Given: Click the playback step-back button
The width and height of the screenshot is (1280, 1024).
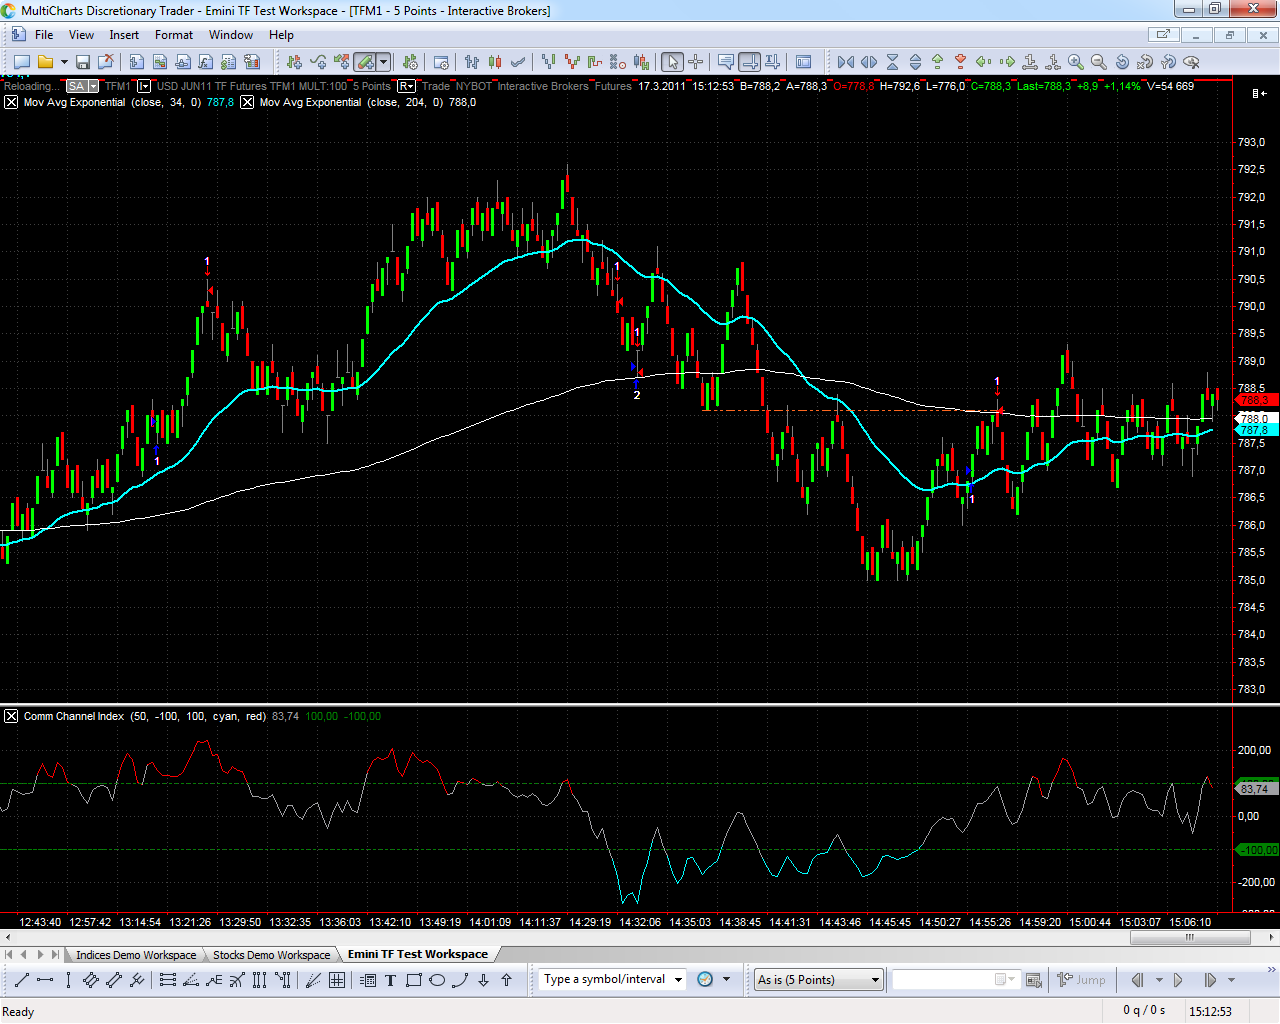Looking at the screenshot, I should 1137,980.
